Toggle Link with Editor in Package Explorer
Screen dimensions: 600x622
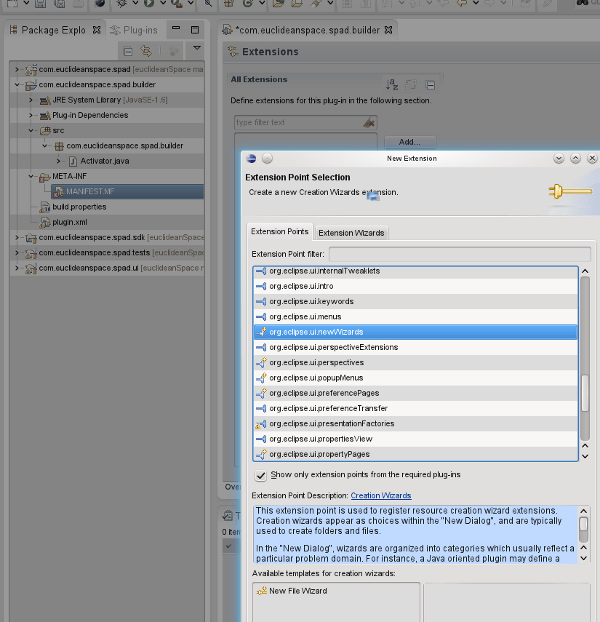click(146, 51)
